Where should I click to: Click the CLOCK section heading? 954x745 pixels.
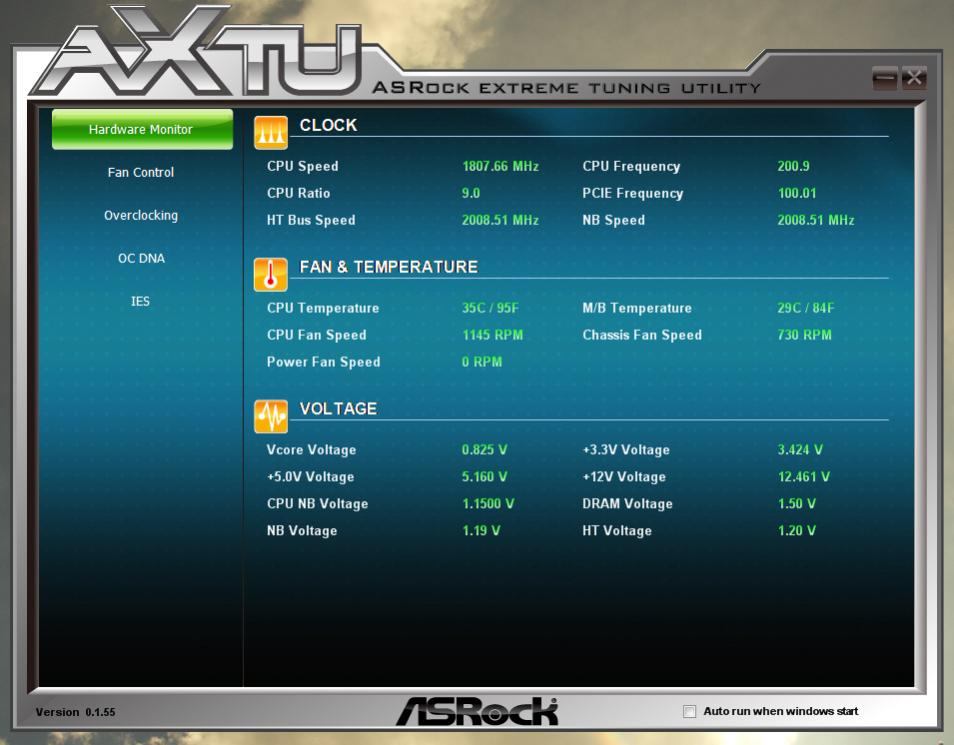coord(329,125)
